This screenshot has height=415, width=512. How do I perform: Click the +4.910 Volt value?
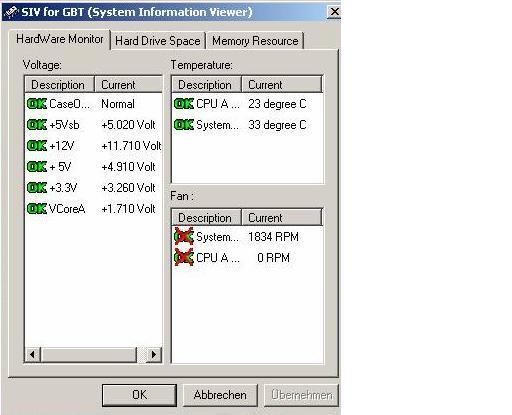tap(128, 167)
